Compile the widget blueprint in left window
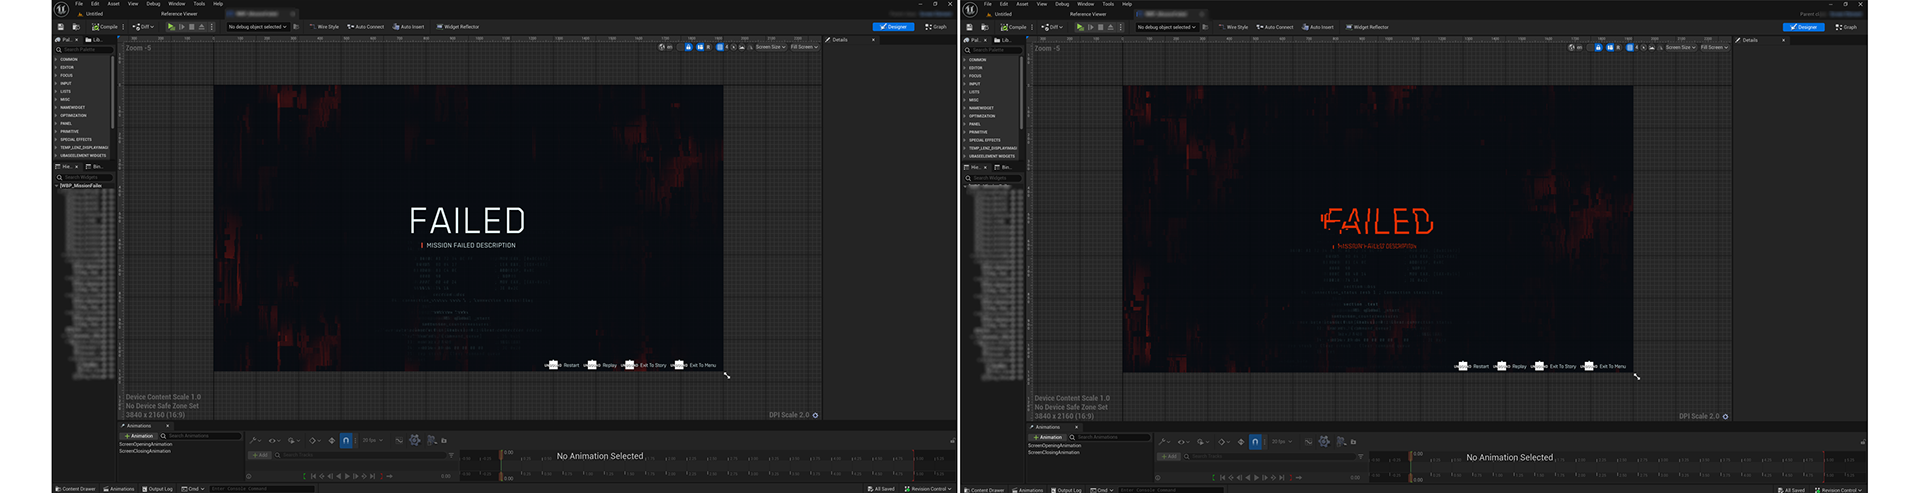Image resolution: width=1920 pixels, height=493 pixels. [x=105, y=27]
